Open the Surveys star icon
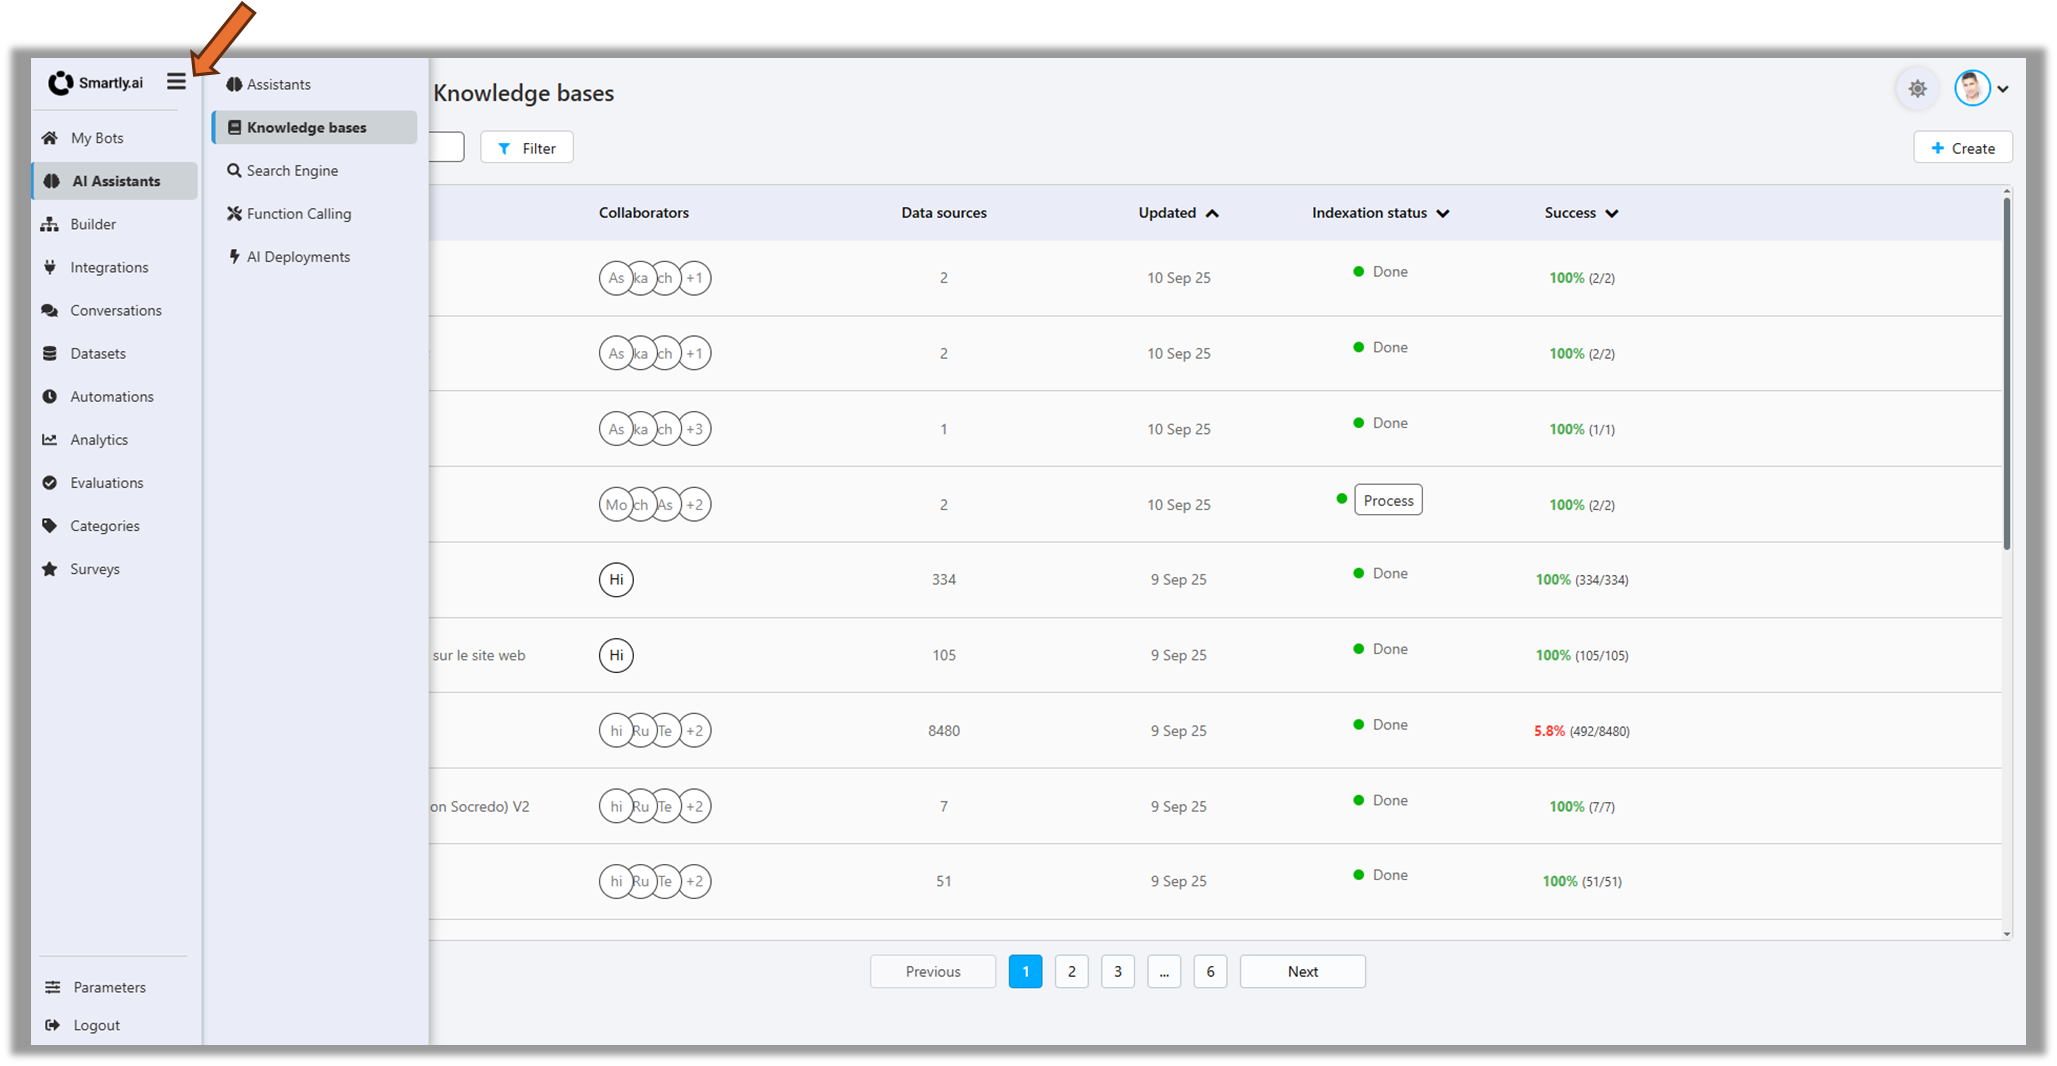 [x=50, y=568]
